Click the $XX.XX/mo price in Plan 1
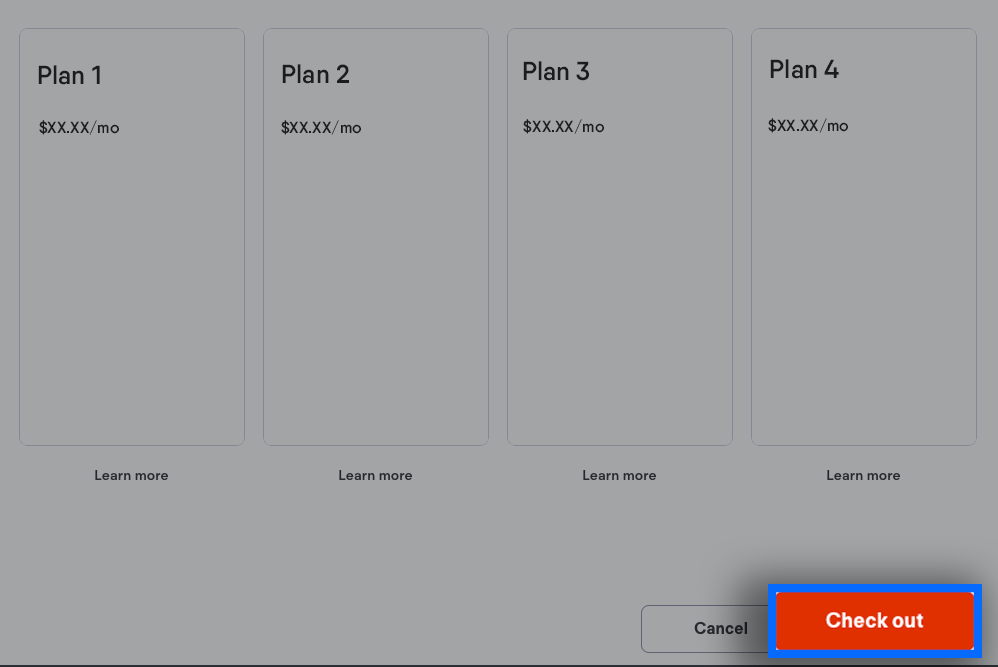This screenshot has height=667, width=998. tap(79, 128)
